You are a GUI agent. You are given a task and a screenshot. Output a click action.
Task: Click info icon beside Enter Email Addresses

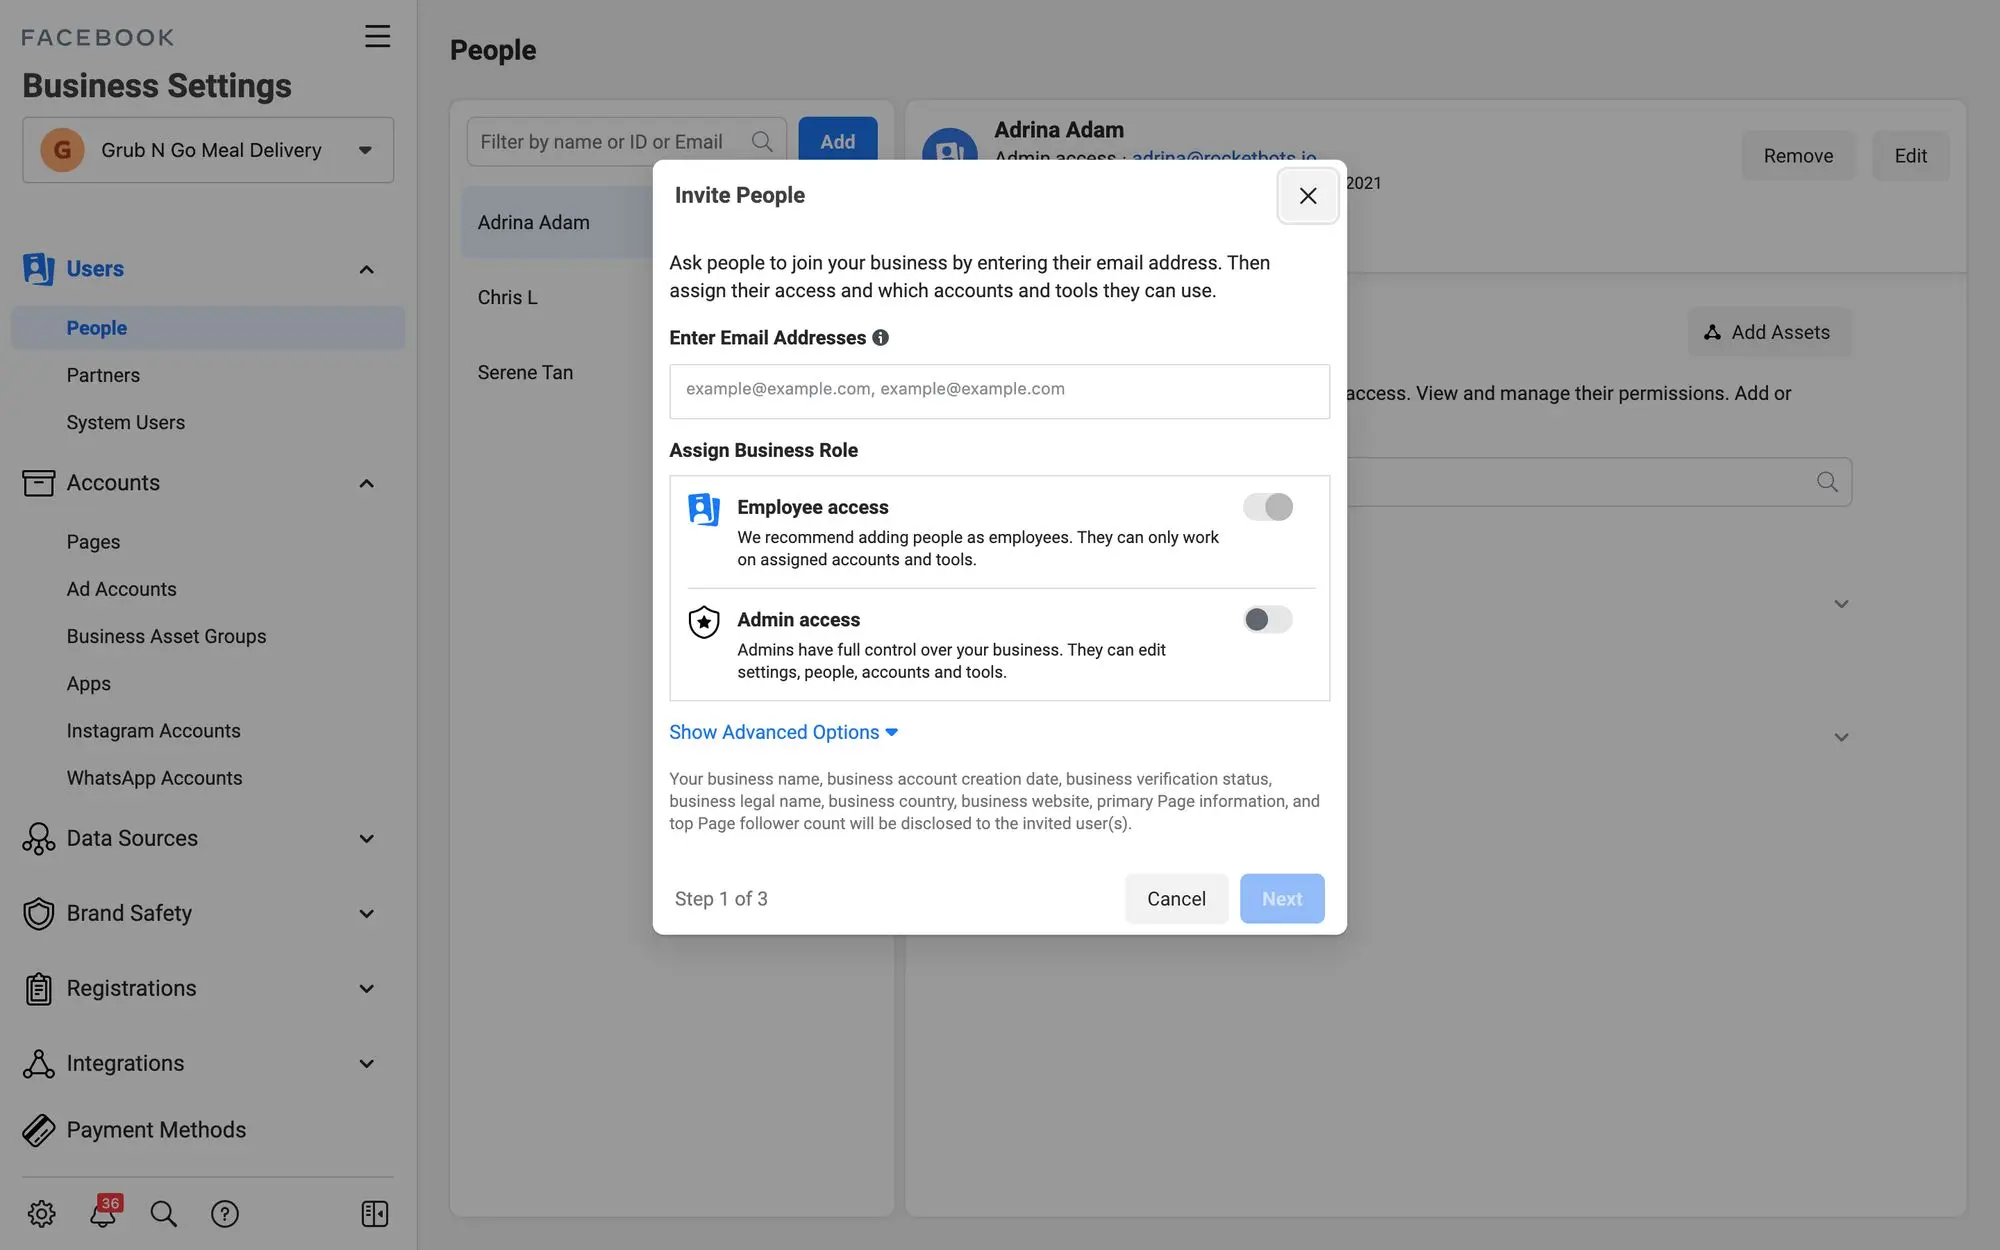coord(880,338)
